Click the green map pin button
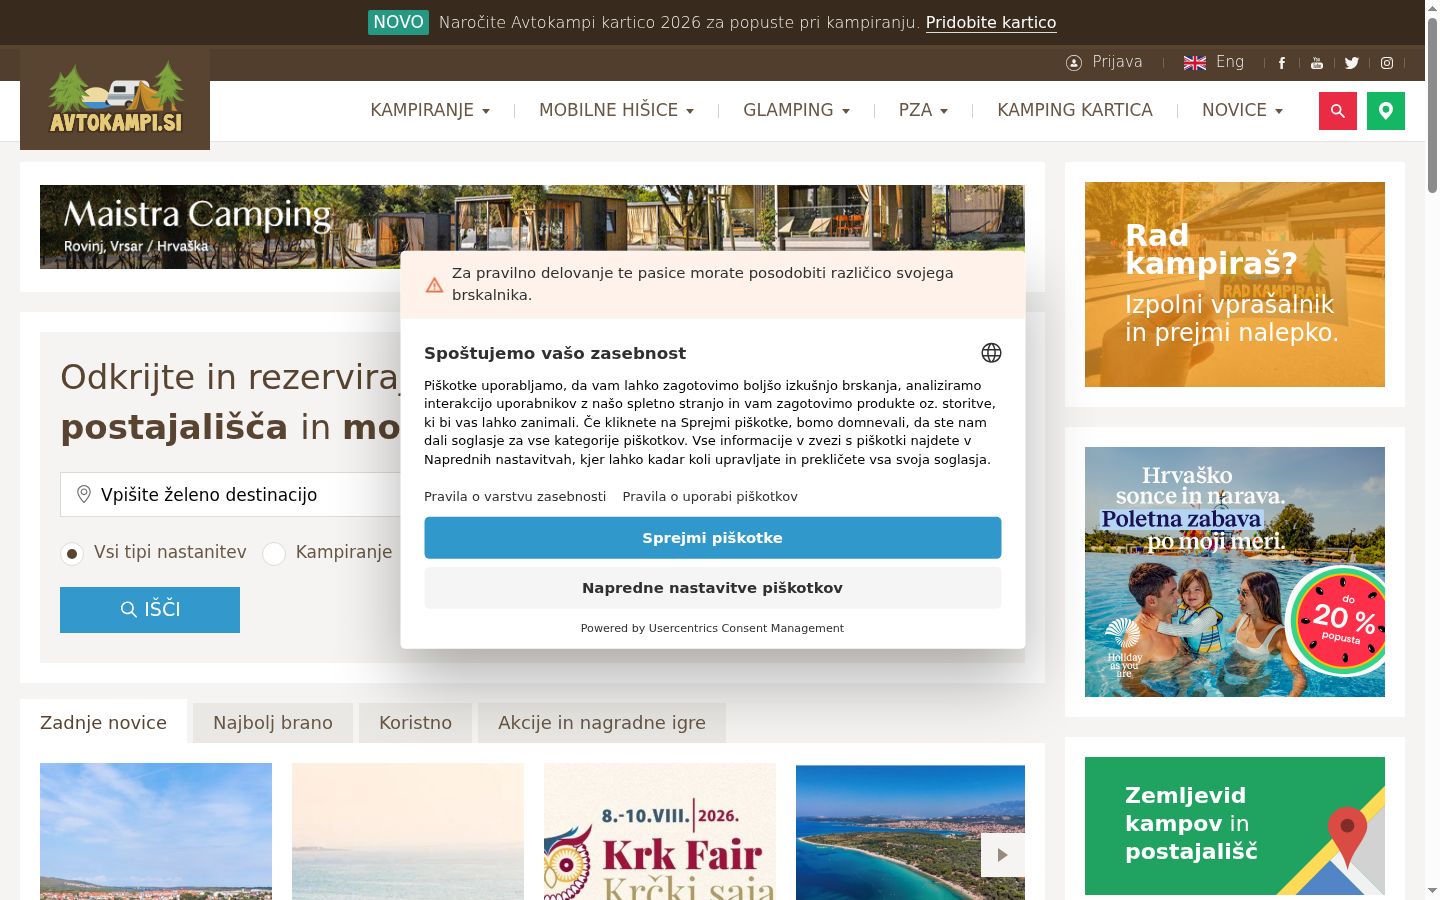The width and height of the screenshot is (1440, 900). tap(1386, 111)
